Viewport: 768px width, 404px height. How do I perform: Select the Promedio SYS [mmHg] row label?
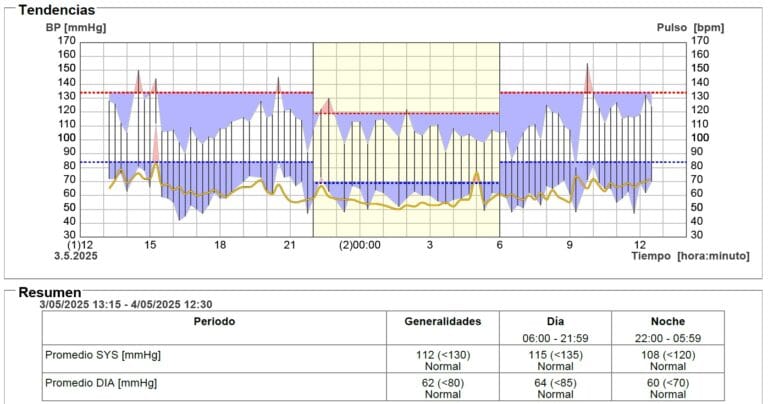tap(102, 355)
